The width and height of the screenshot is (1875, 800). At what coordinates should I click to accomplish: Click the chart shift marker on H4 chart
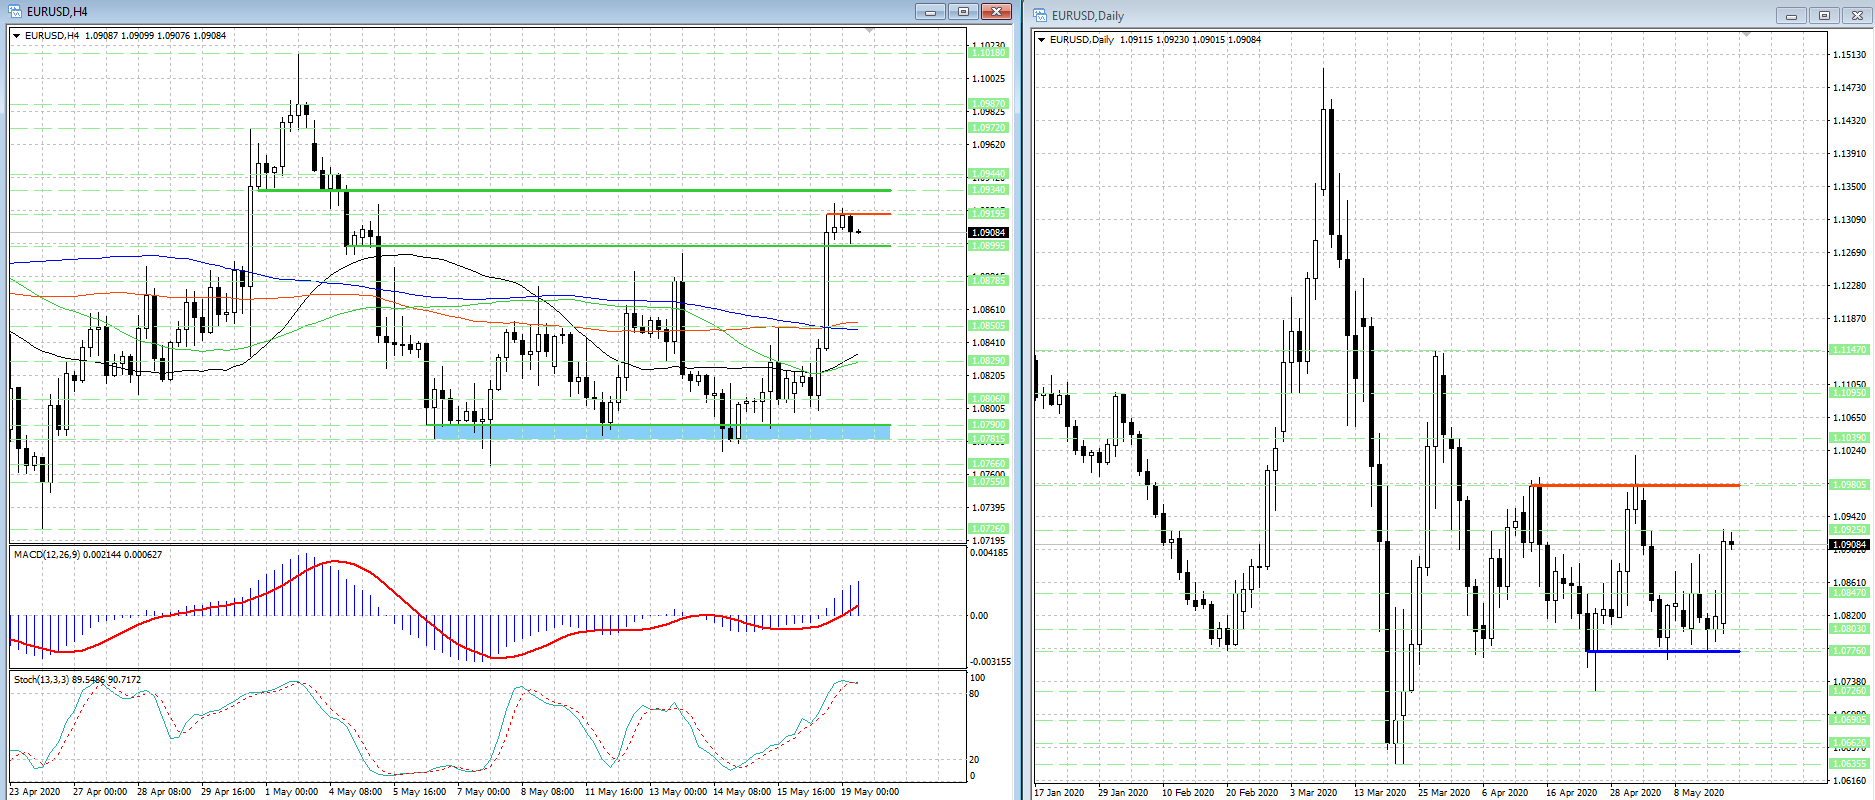869,31
